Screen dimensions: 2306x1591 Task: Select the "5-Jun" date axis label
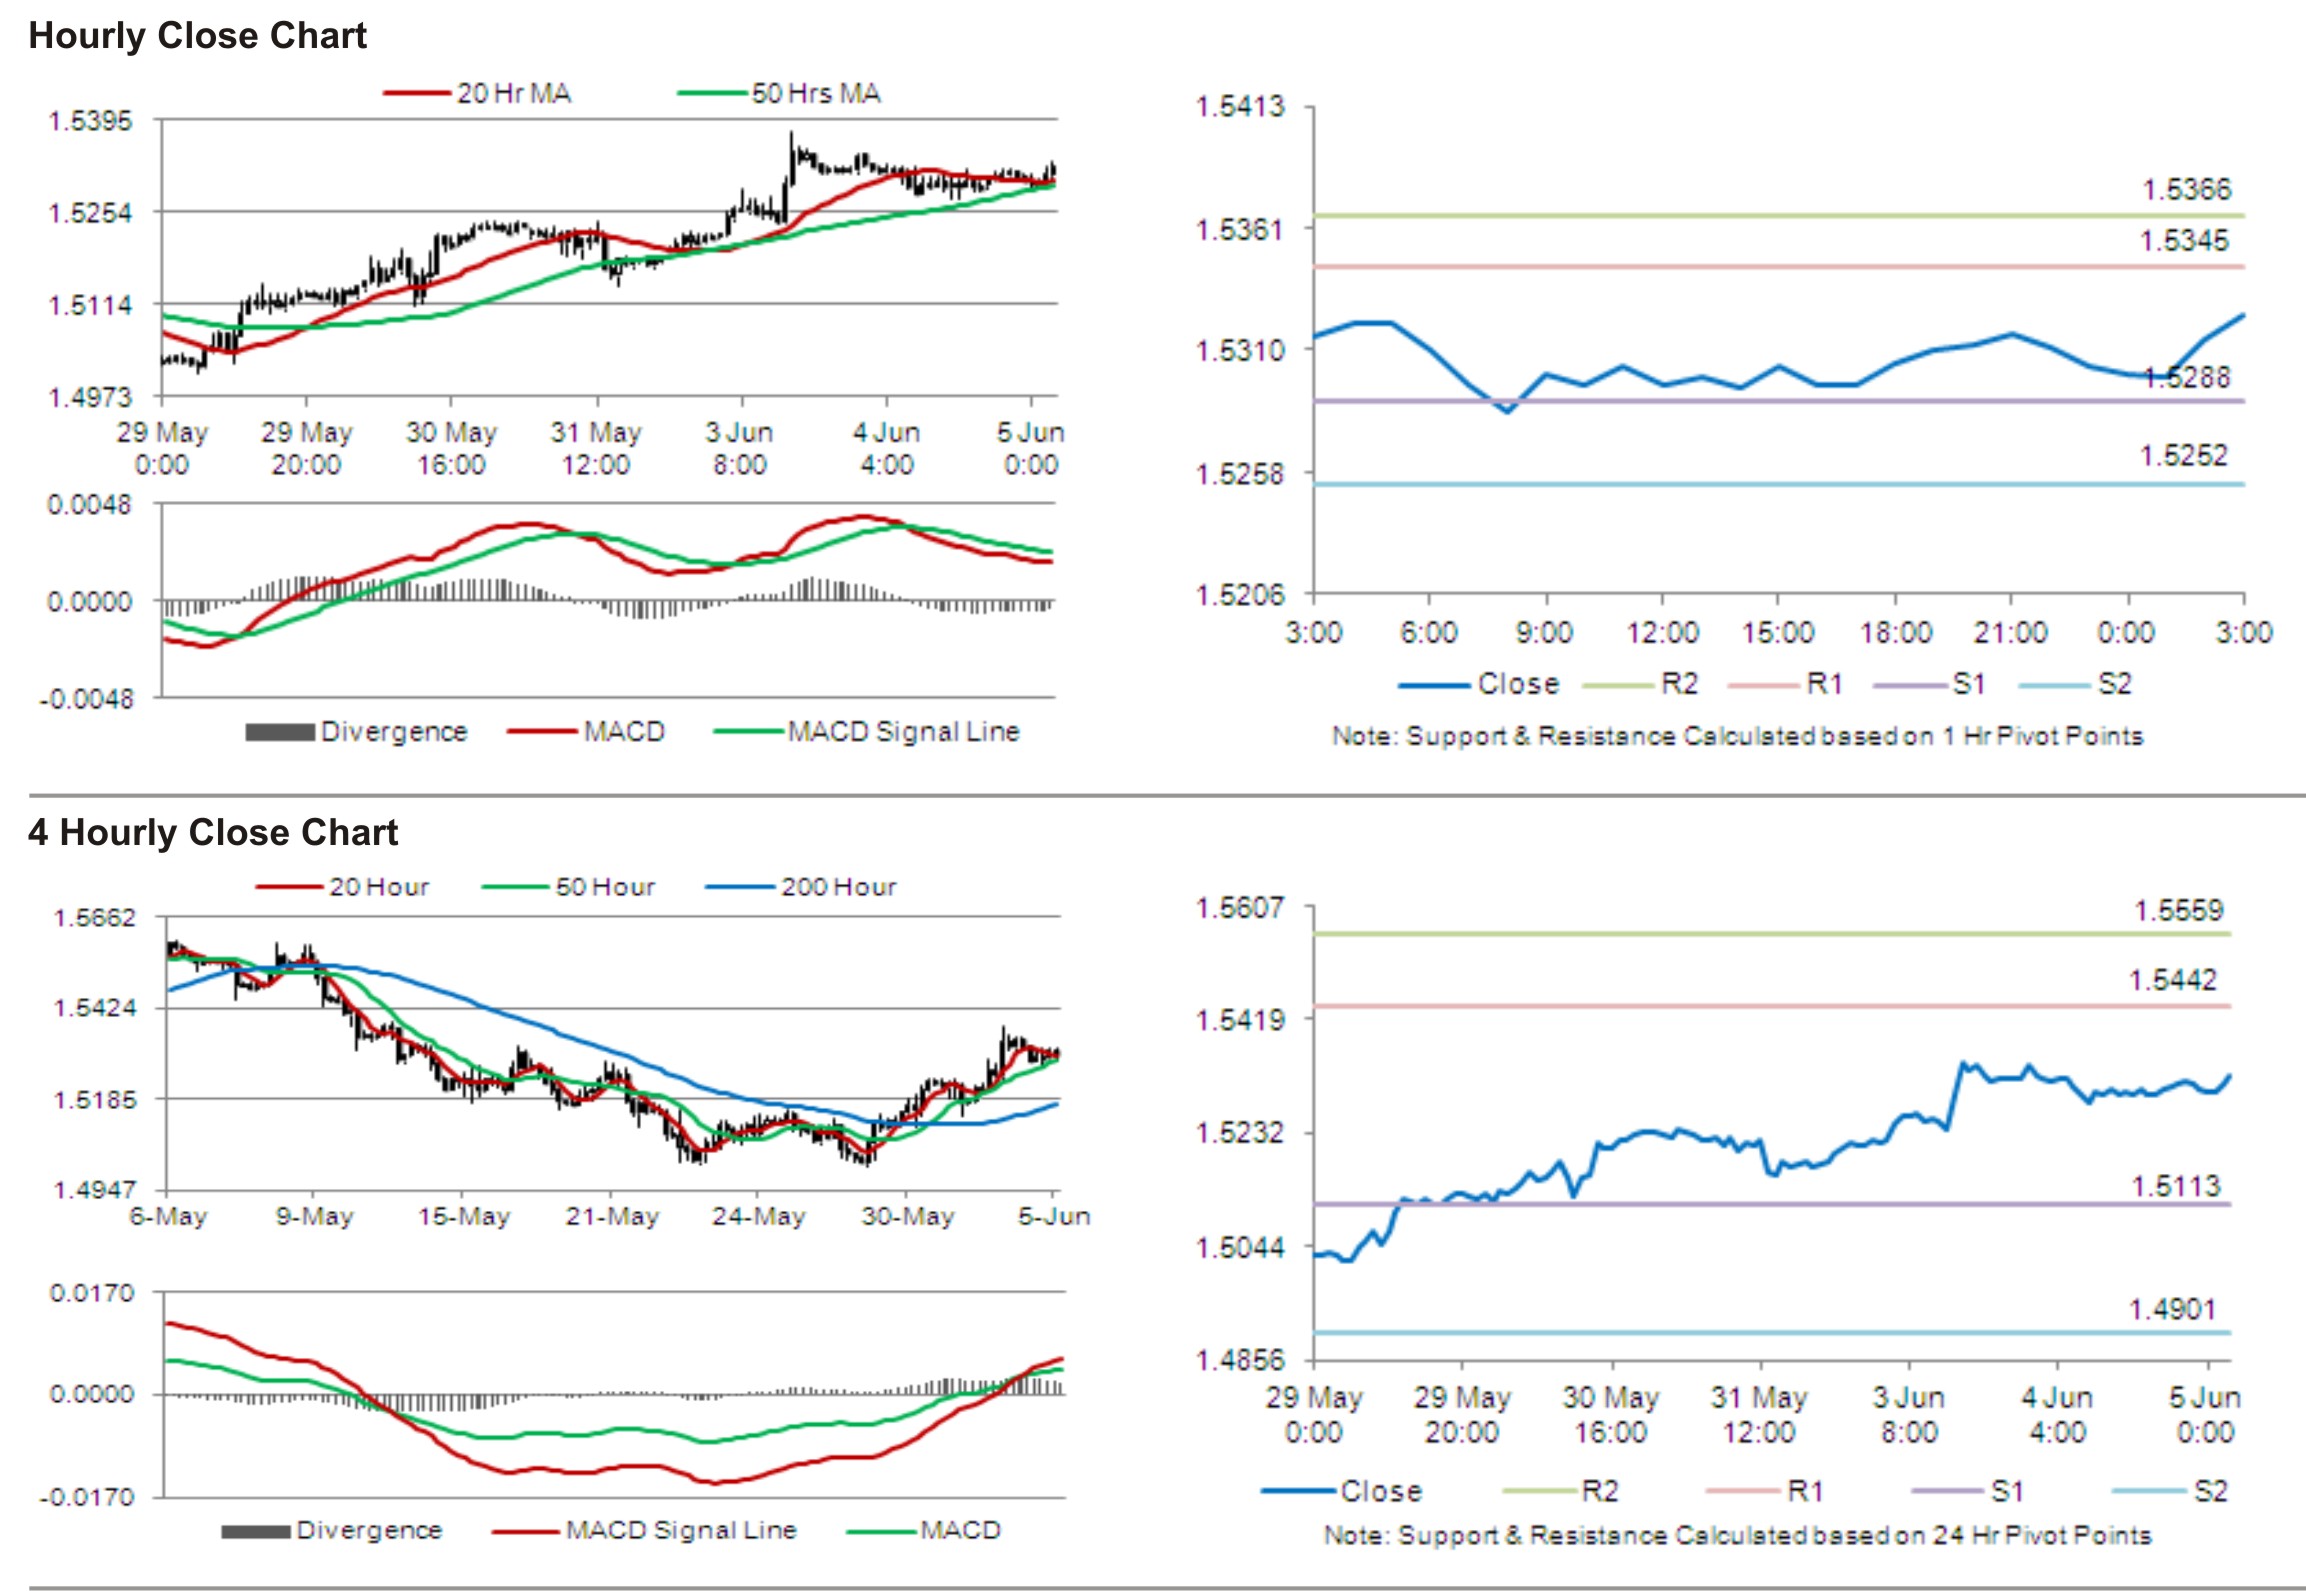[1054, 1217]
